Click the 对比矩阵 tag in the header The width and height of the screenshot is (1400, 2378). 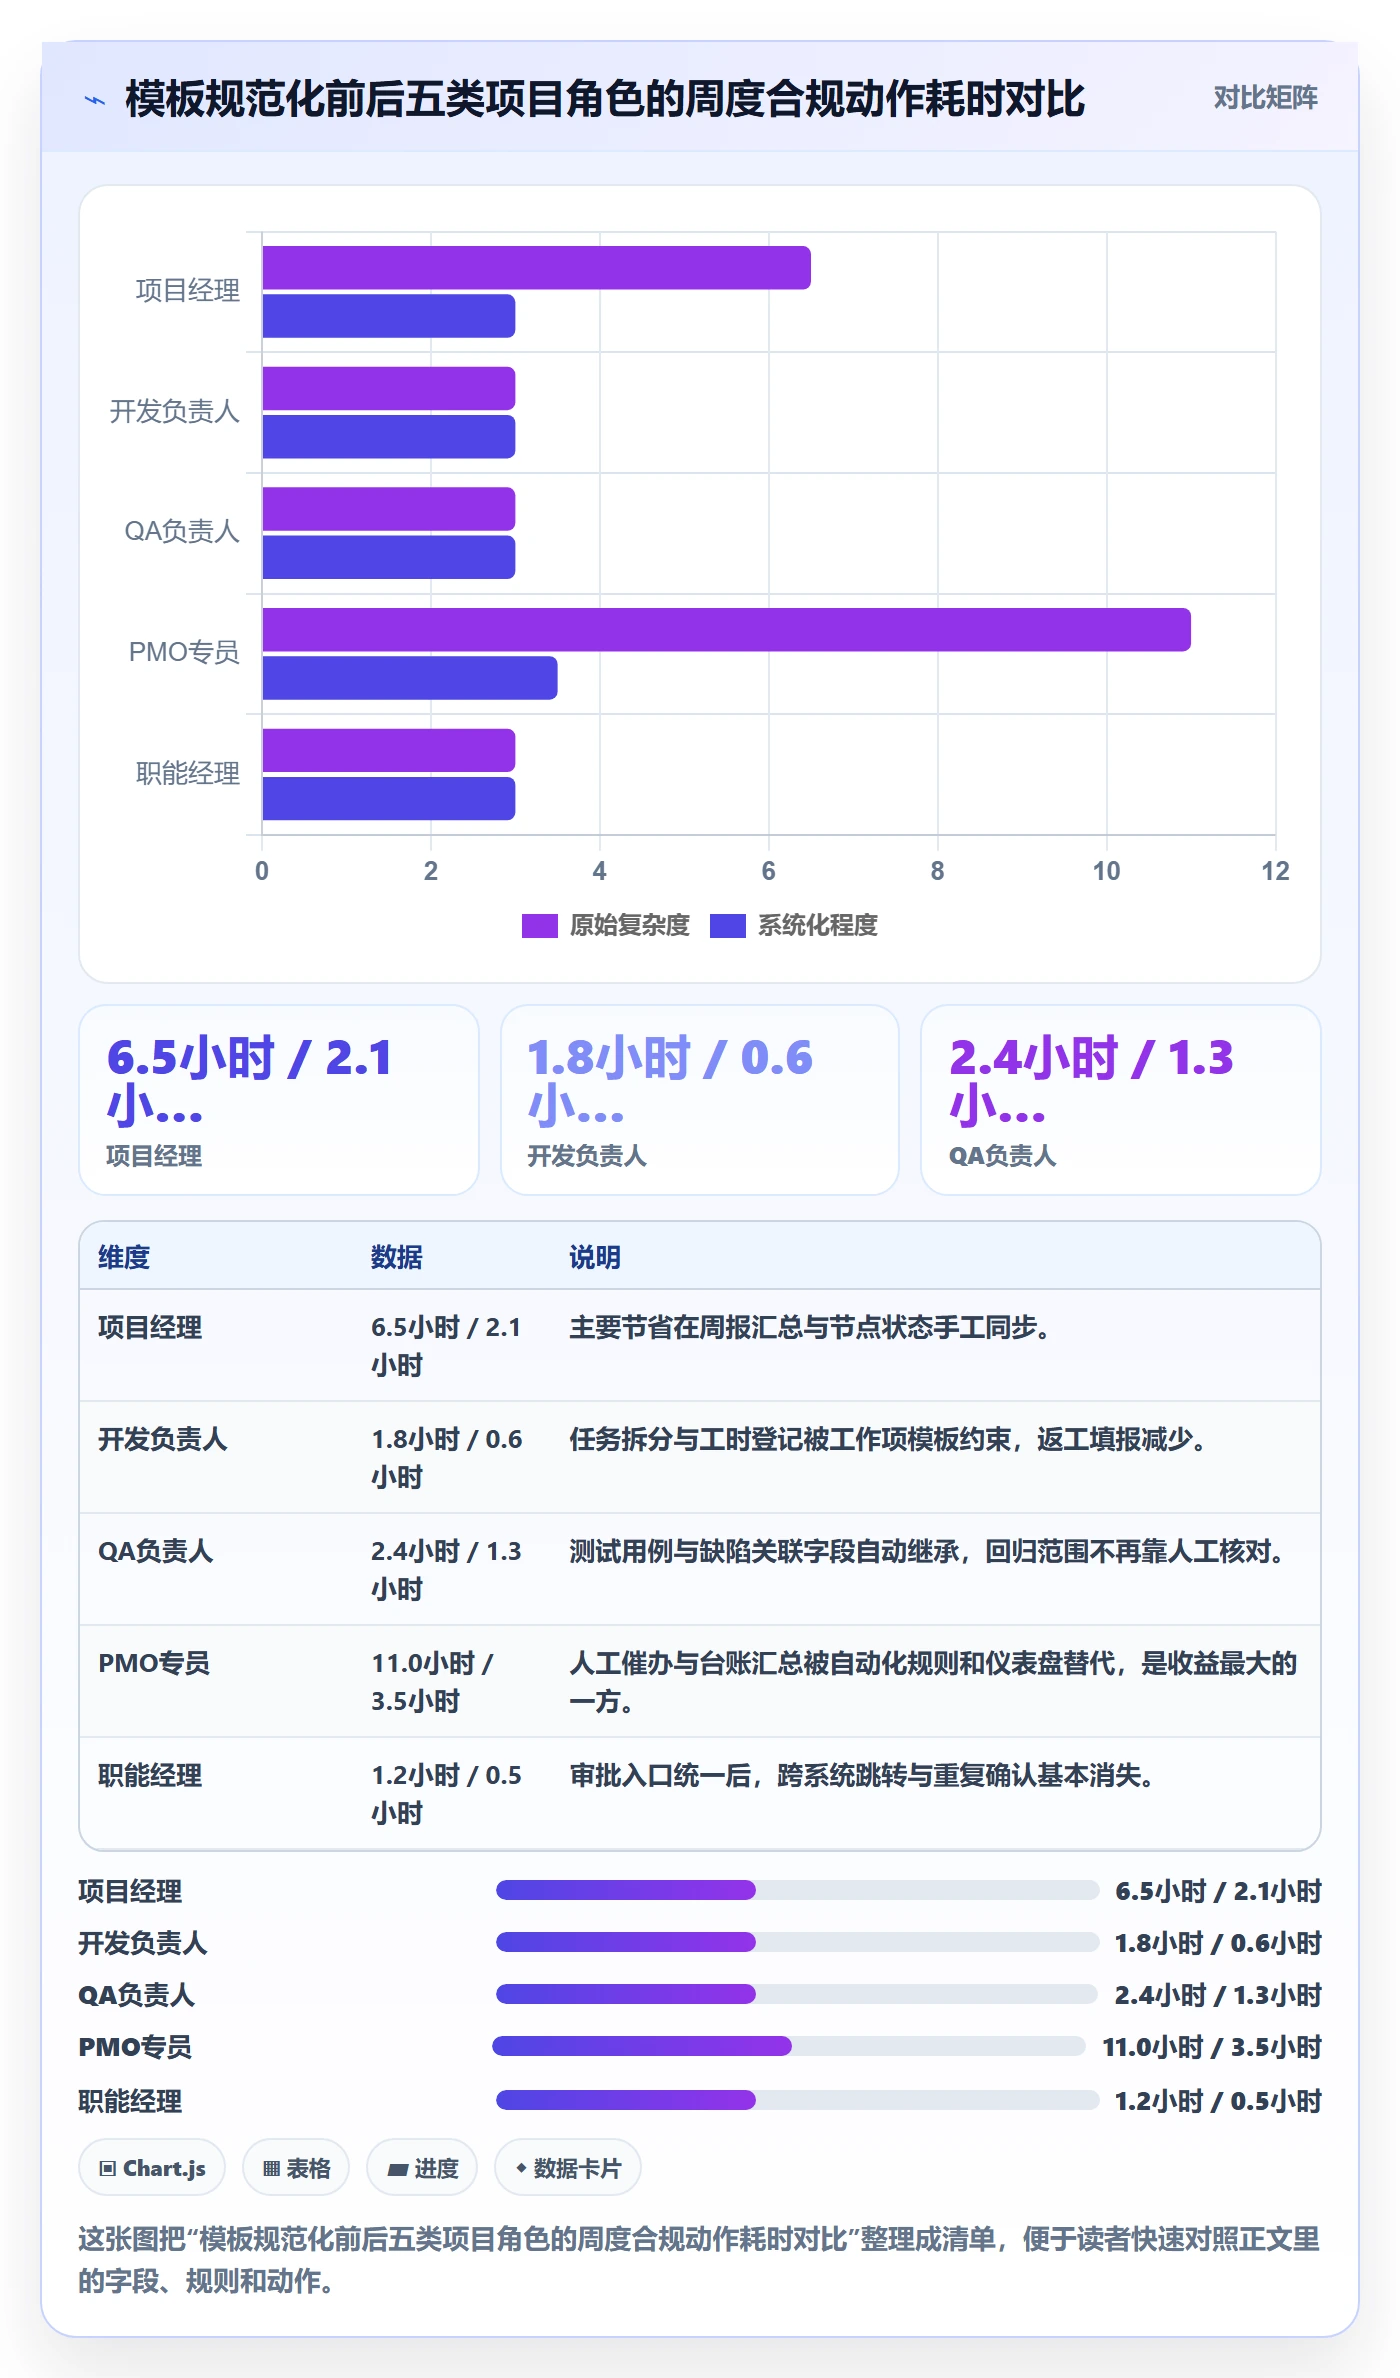1265,97
